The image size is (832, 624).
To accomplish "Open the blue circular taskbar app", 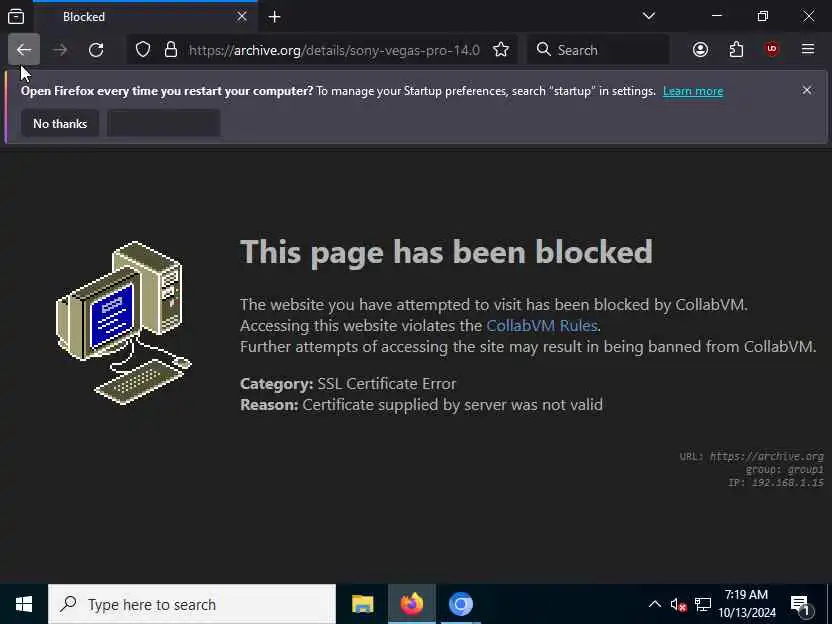I will coord(461,604).
